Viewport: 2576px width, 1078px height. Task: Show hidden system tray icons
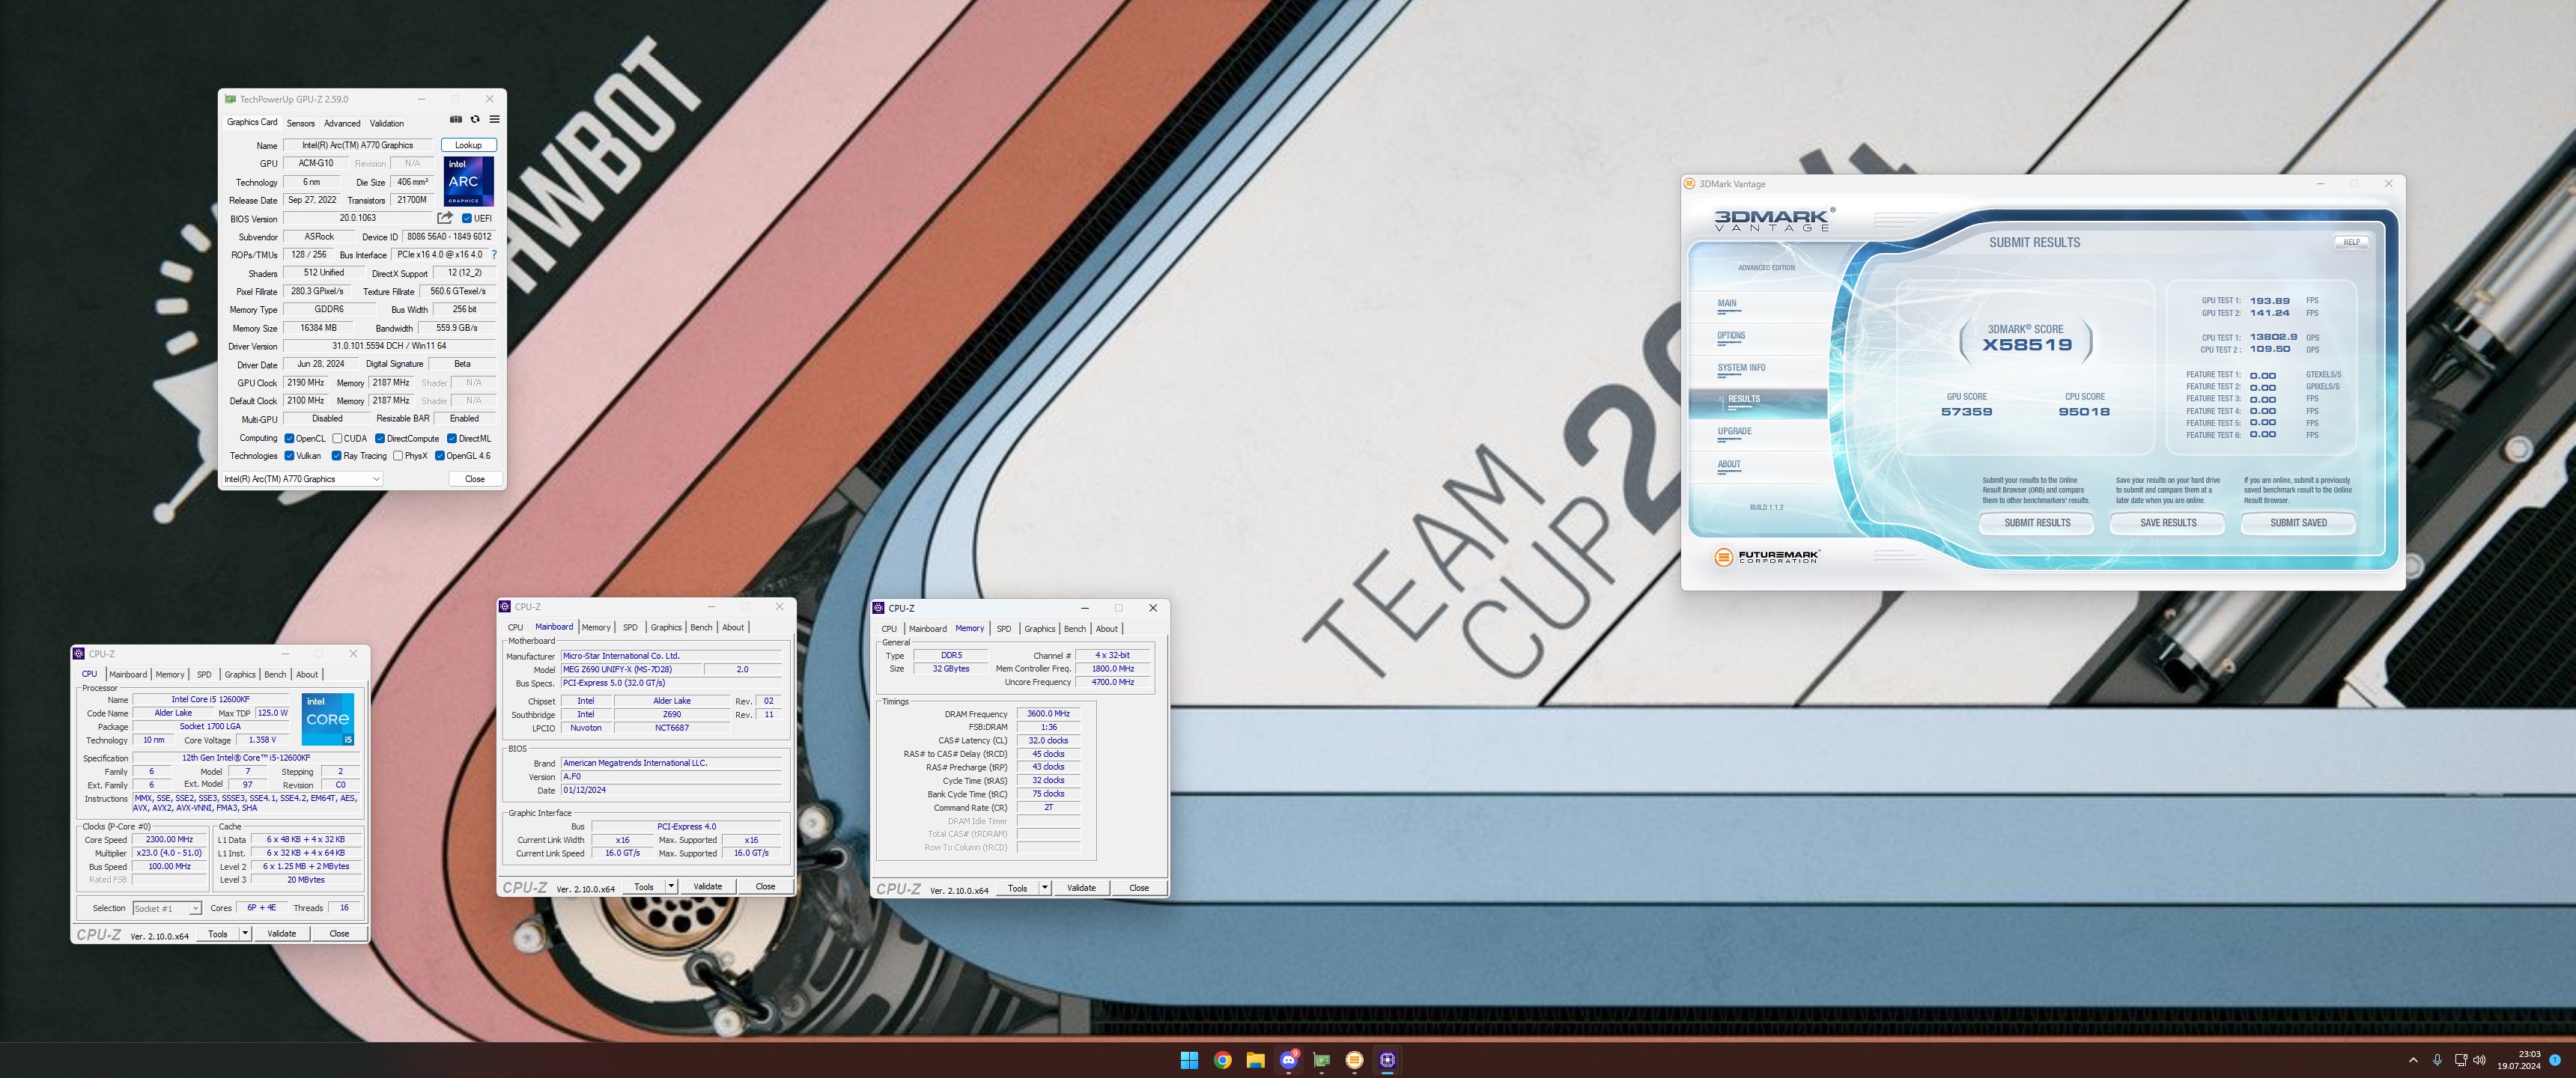(x=2413, y=1060)
